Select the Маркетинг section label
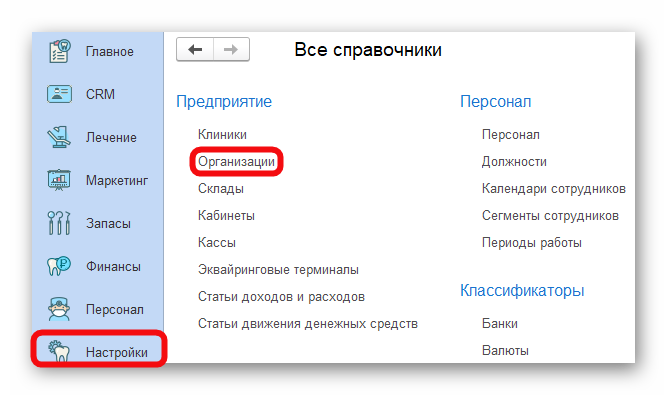 pos(117,180)
